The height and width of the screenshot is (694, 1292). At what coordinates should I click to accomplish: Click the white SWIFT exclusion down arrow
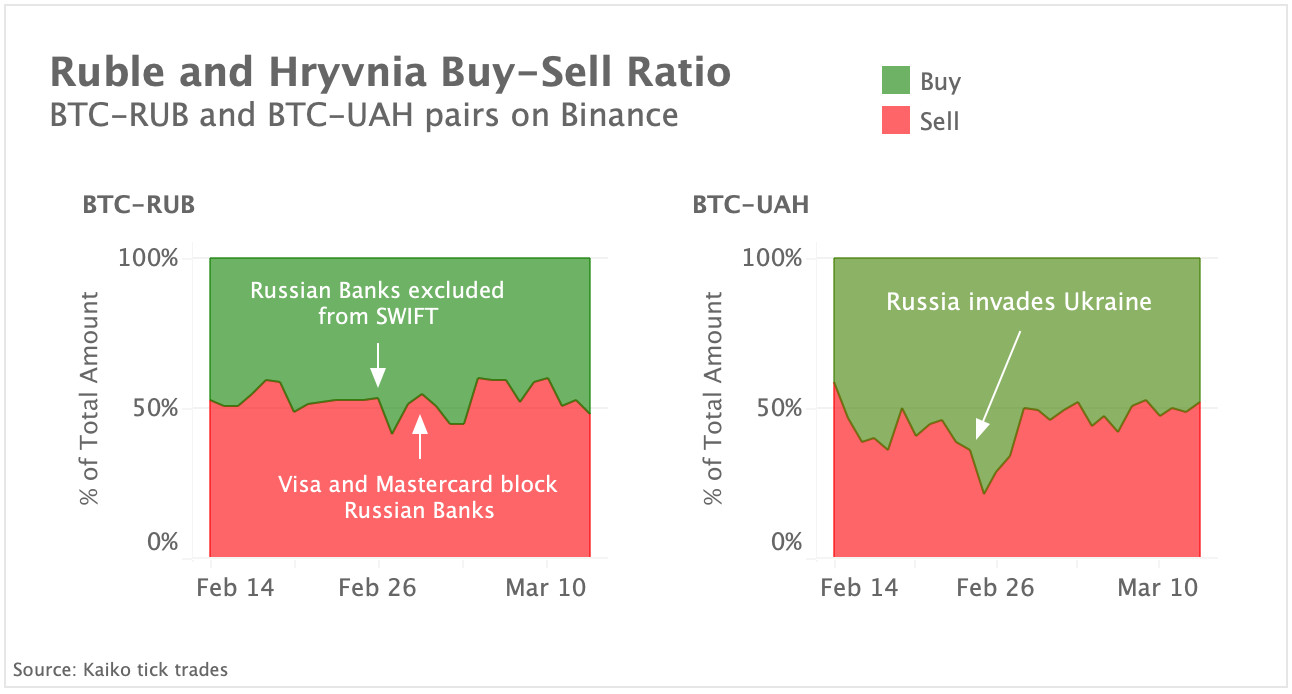pos(378,364)
